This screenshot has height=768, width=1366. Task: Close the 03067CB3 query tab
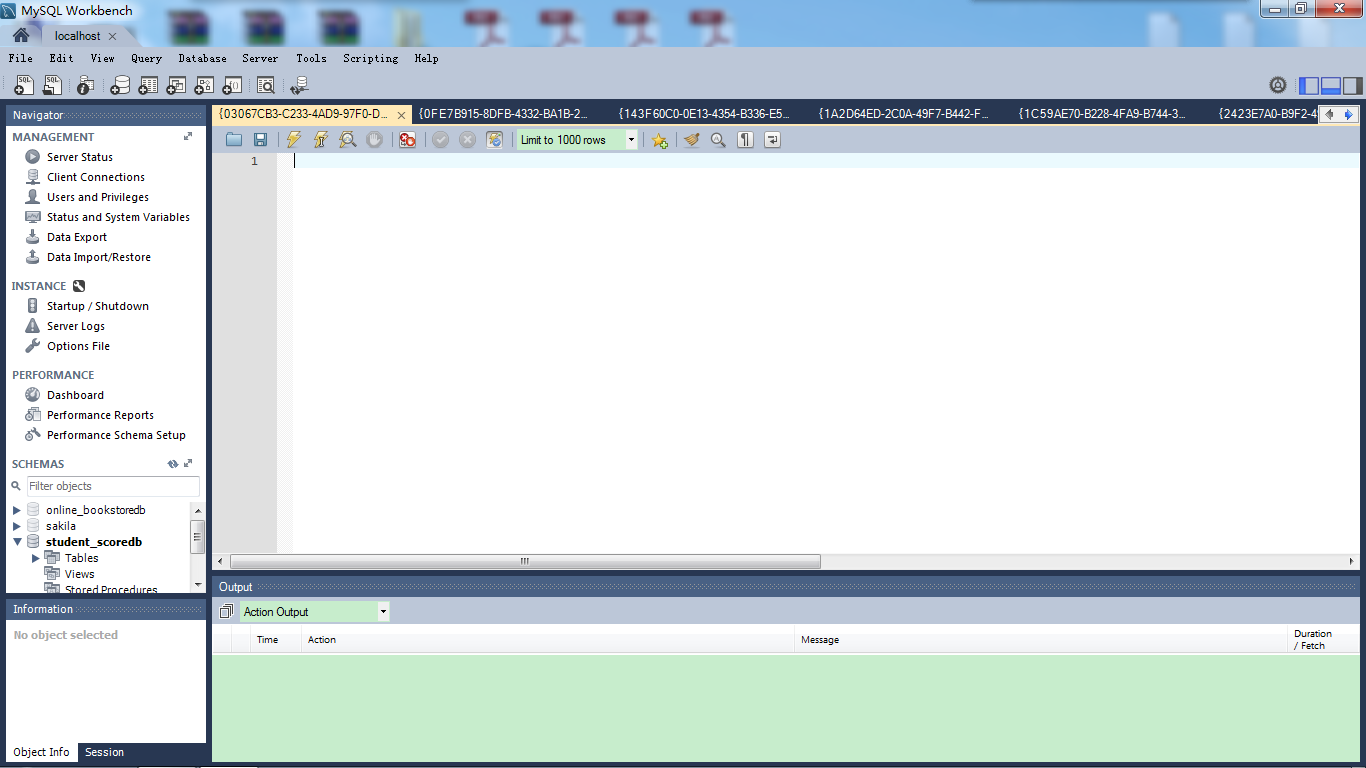coord(402,115)
